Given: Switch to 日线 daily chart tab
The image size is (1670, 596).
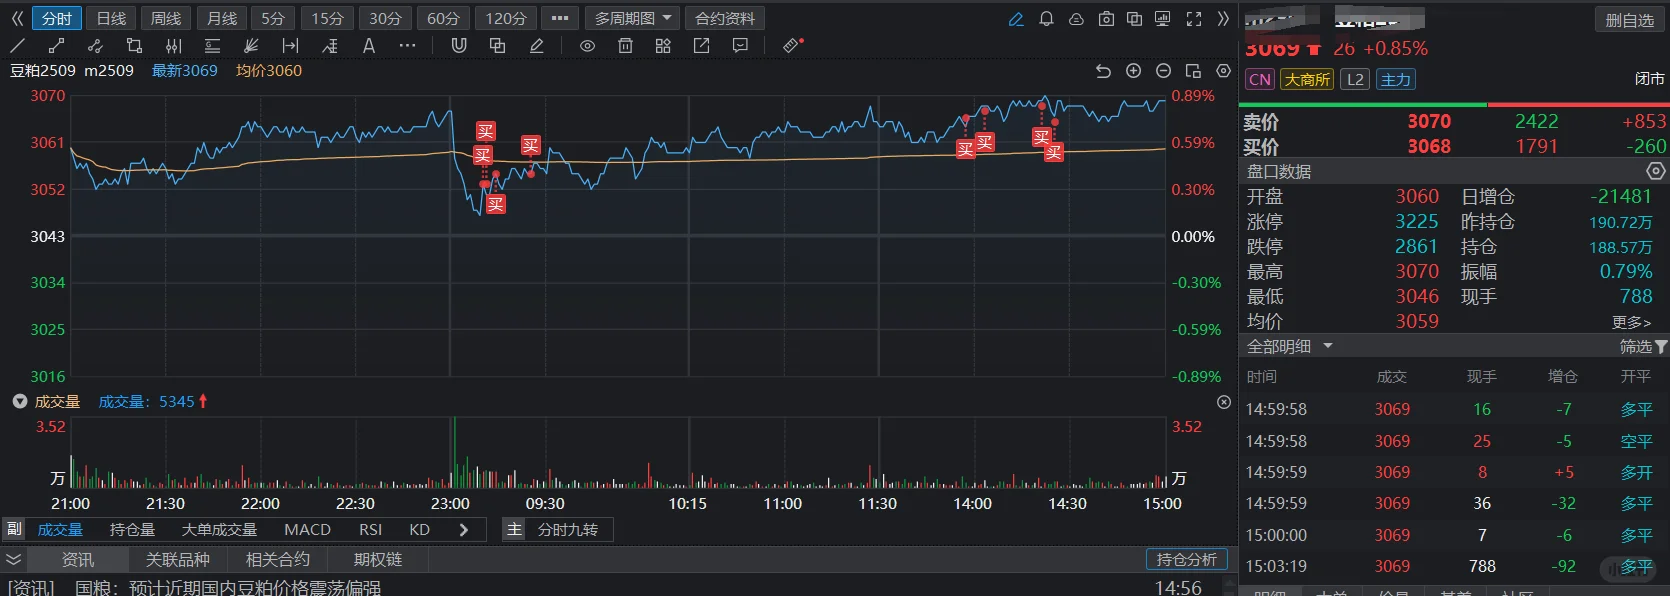Looking at the screenshot, I should coord(111,19).
